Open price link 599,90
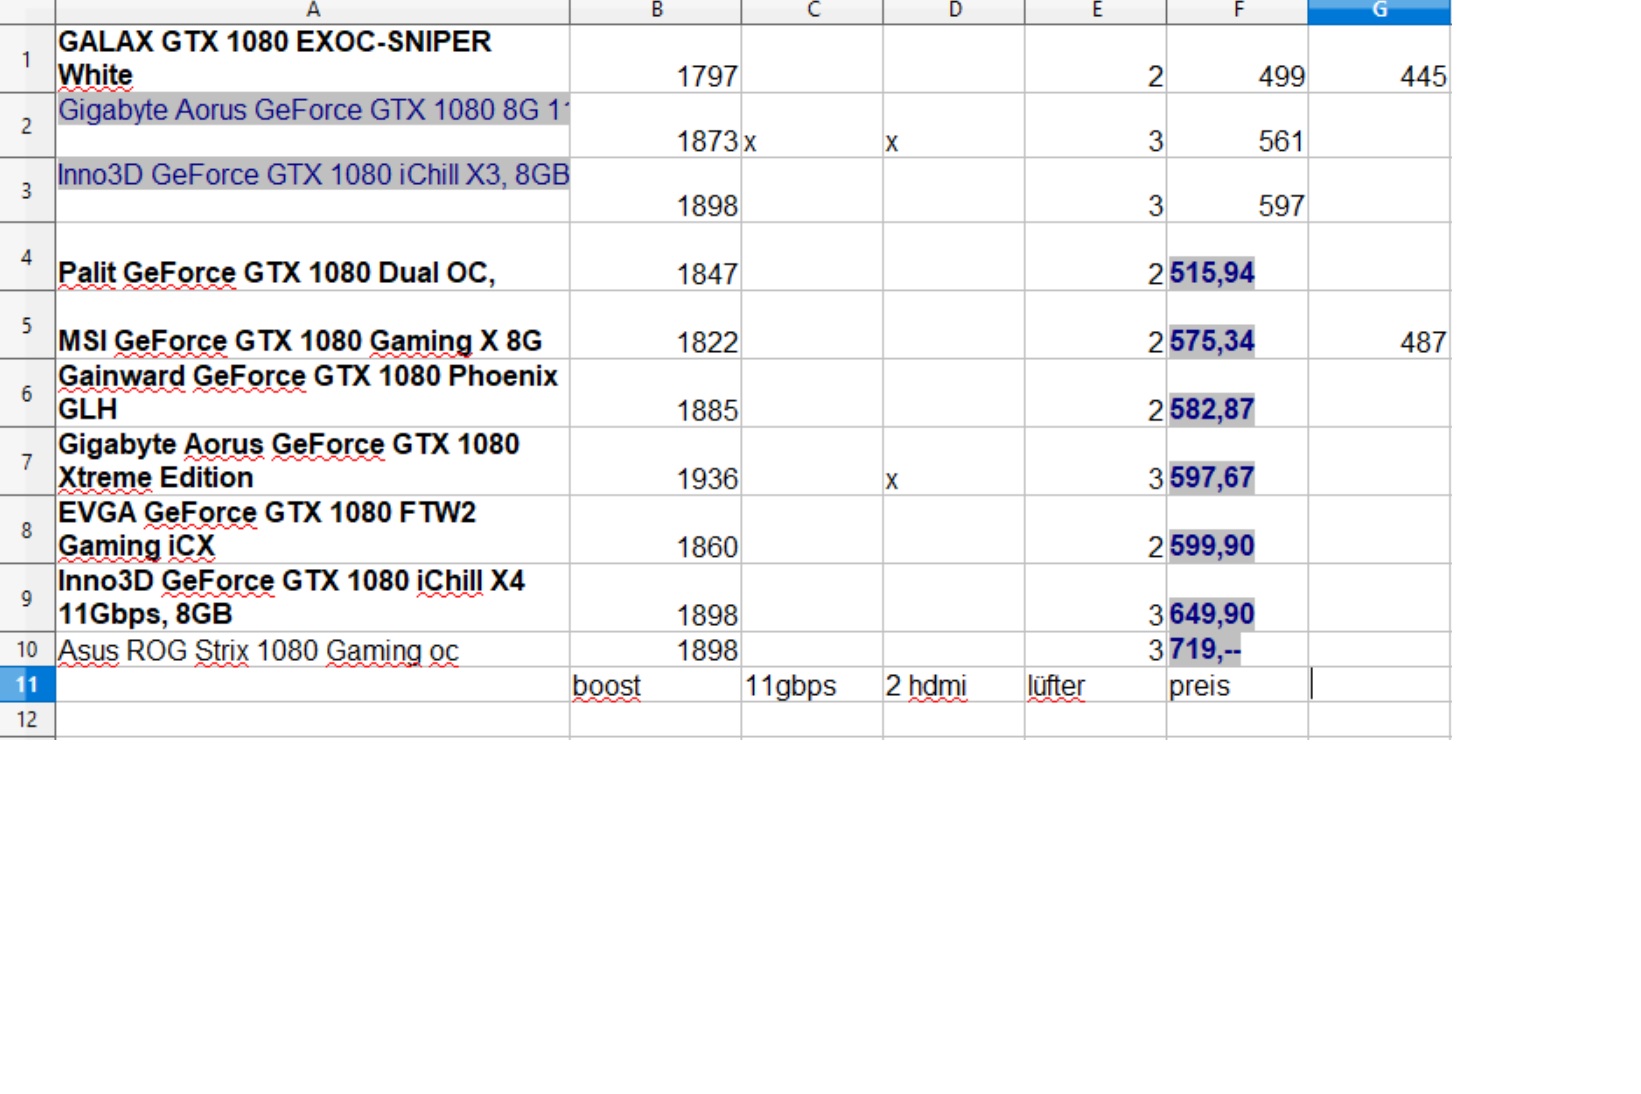Viewport: 1641px width, 1094px height. point(1211,545)
